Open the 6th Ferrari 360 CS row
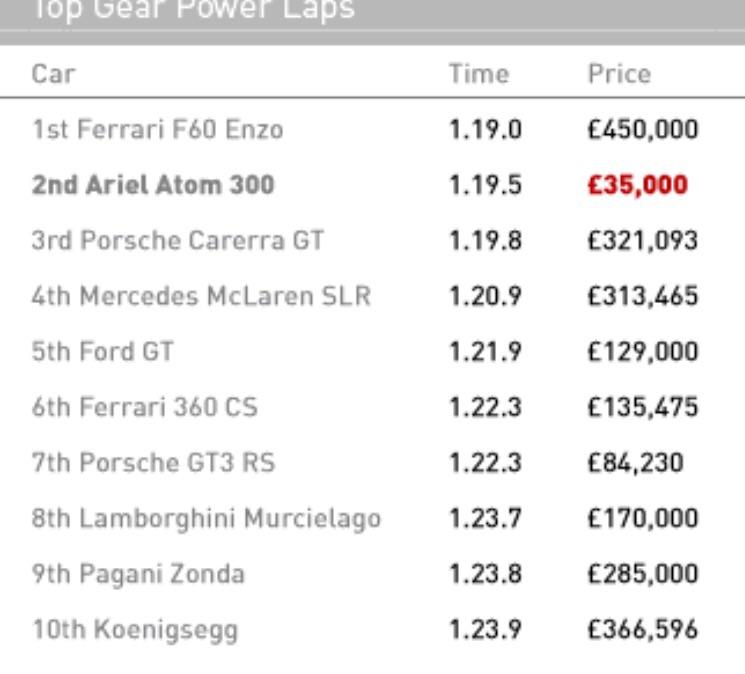745x674 pixels. point(372,407)
